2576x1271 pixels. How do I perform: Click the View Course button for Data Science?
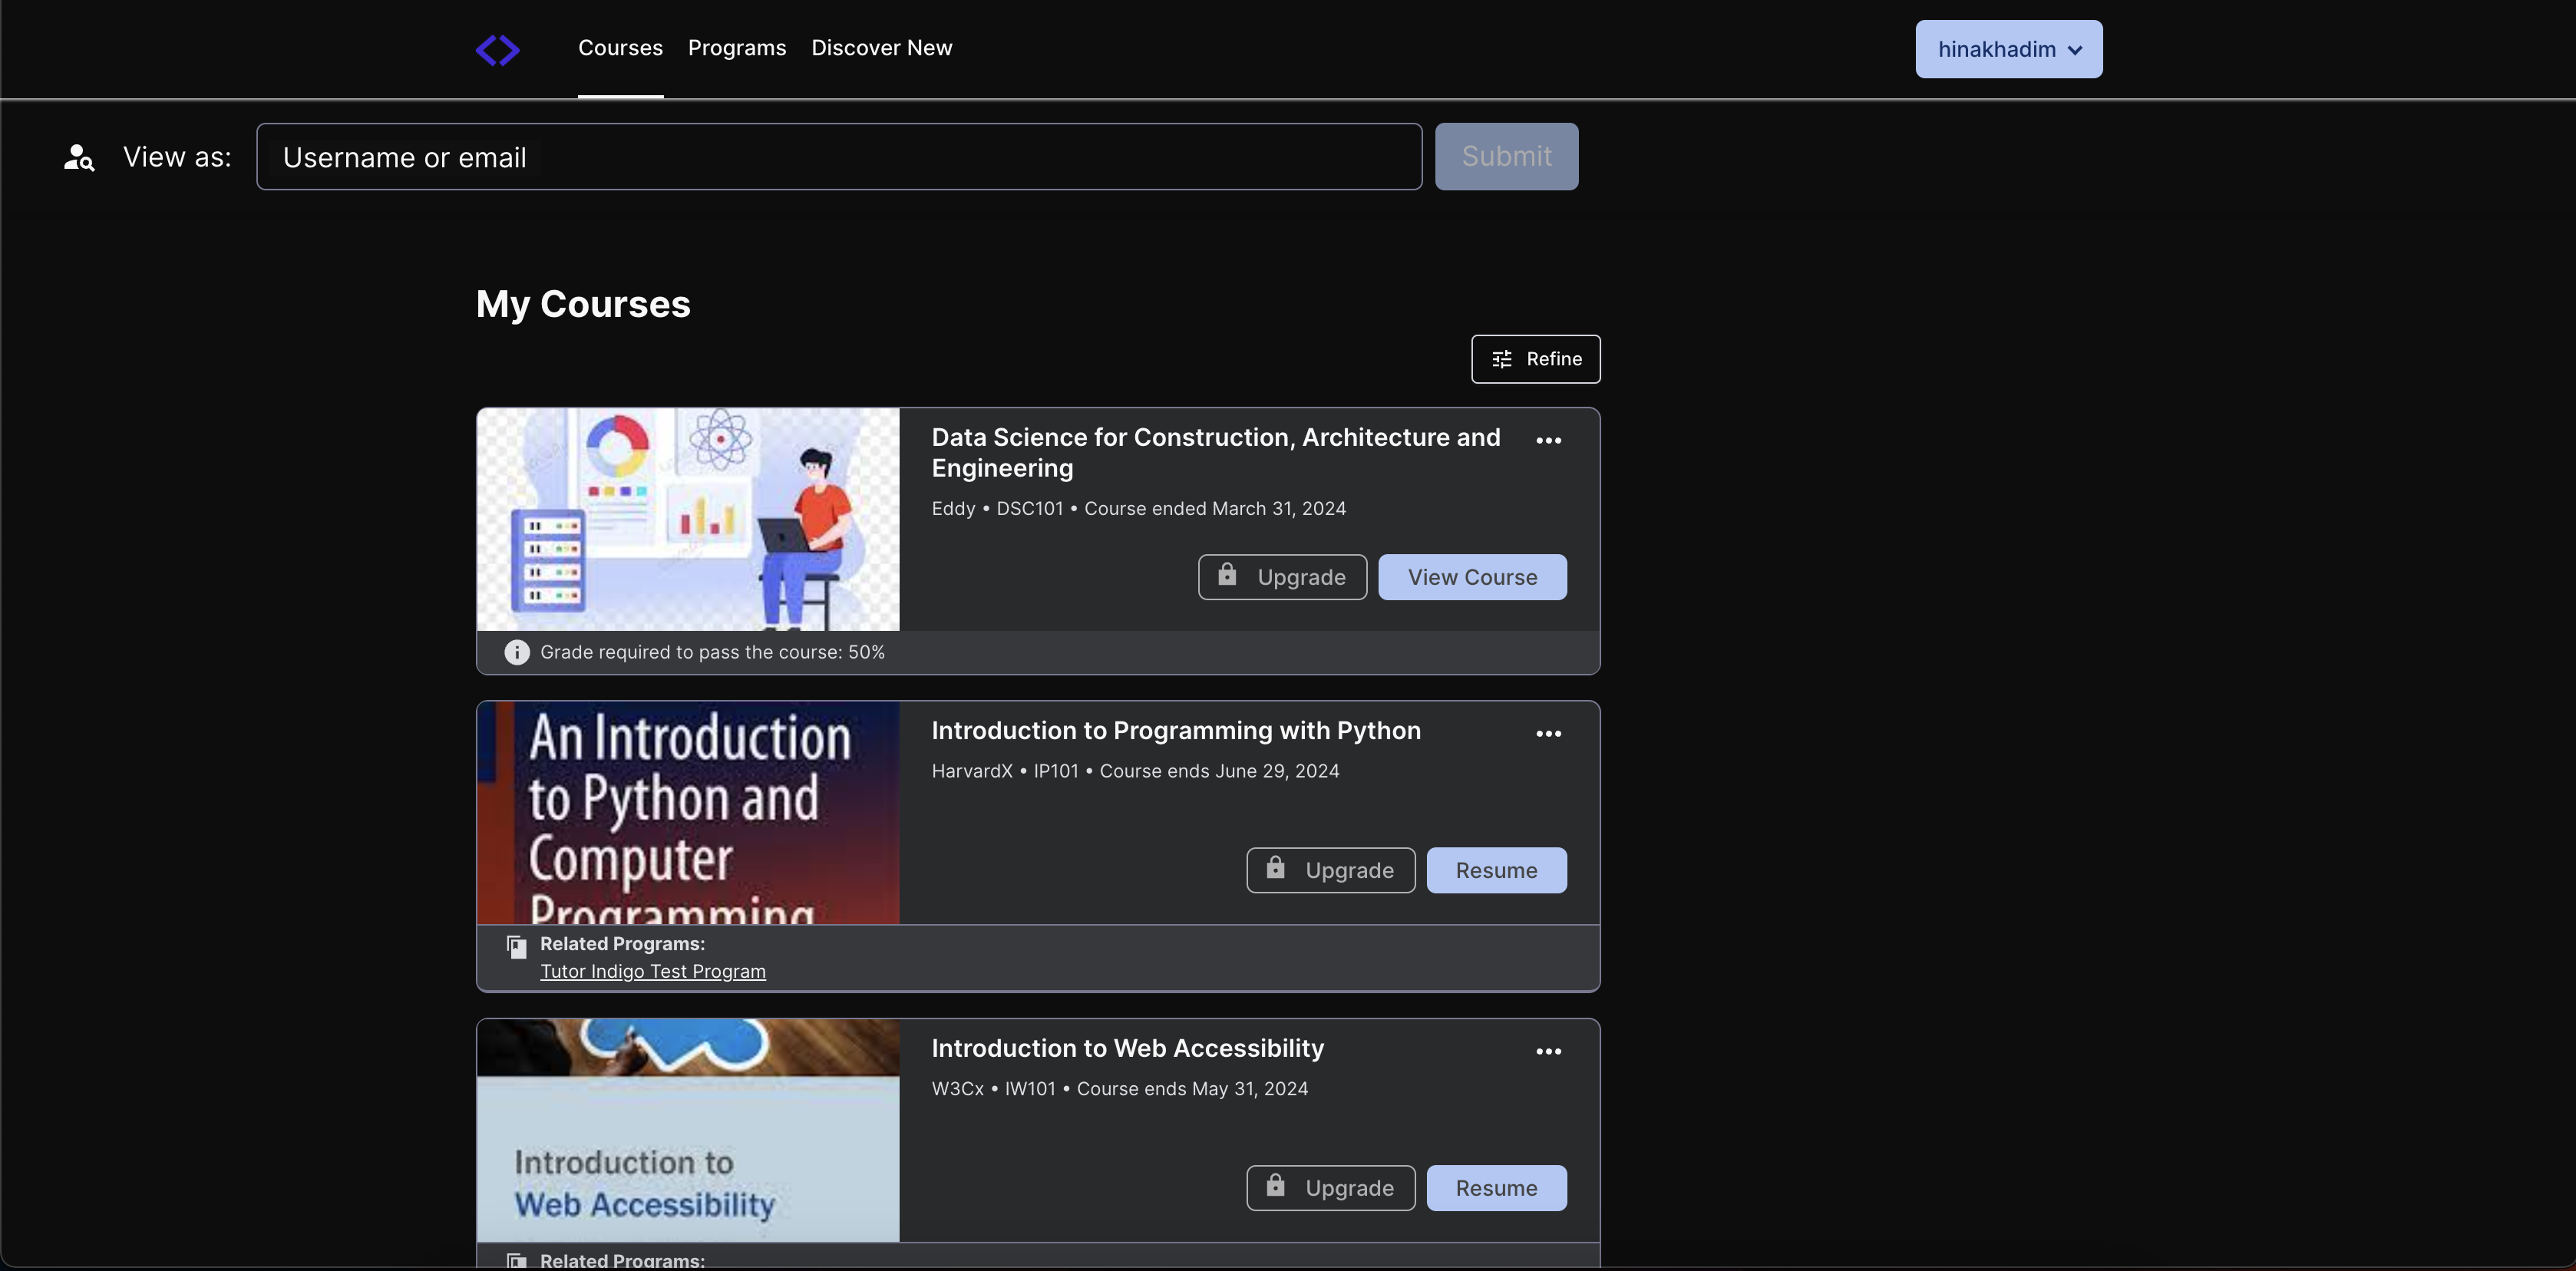(1472, 576)
